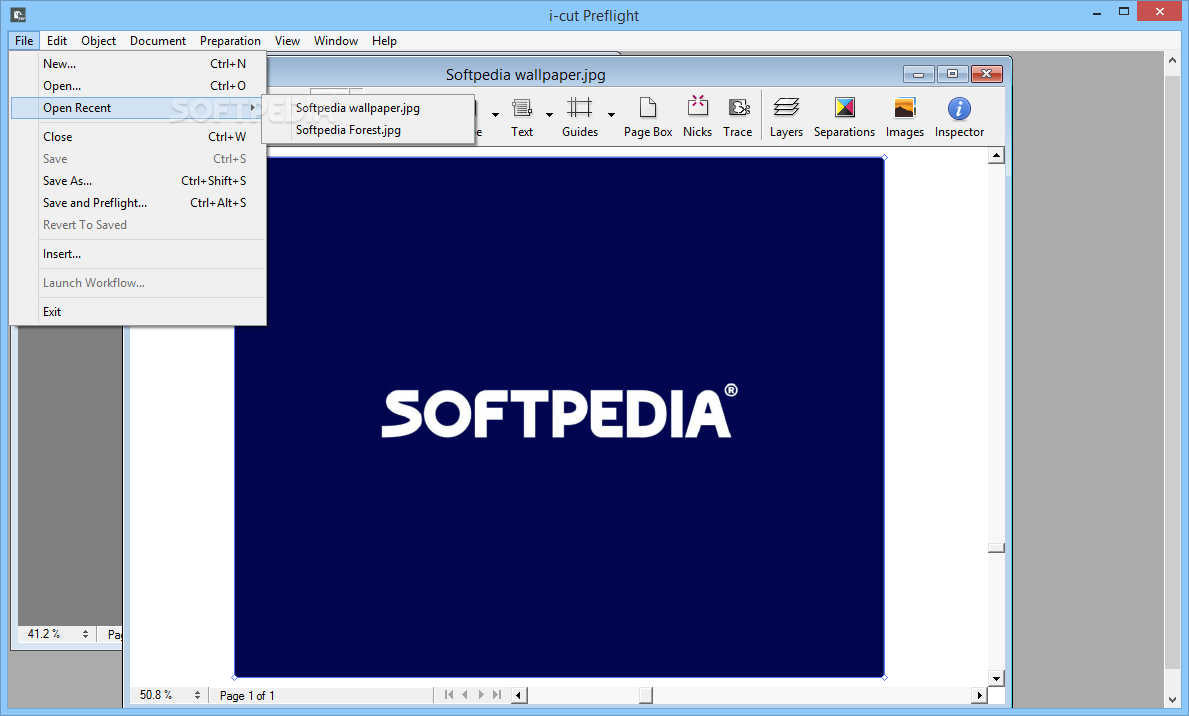Show the Separations panel
1189x716 pixels.
(x=844, y=117)
